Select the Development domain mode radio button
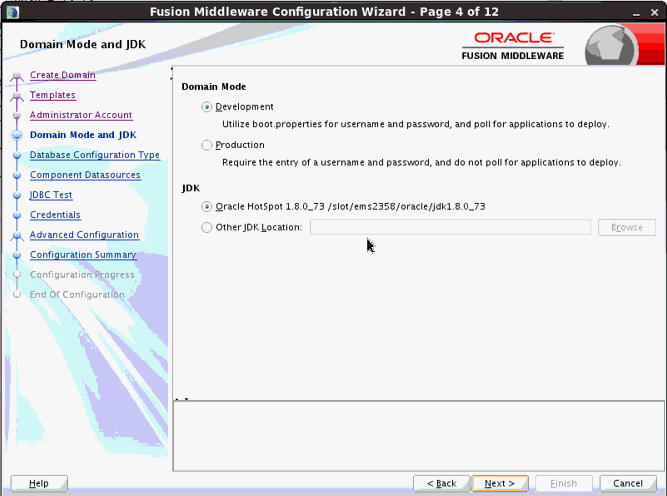The height and width of the screenshot is (496, 667). tap(207, 107)
